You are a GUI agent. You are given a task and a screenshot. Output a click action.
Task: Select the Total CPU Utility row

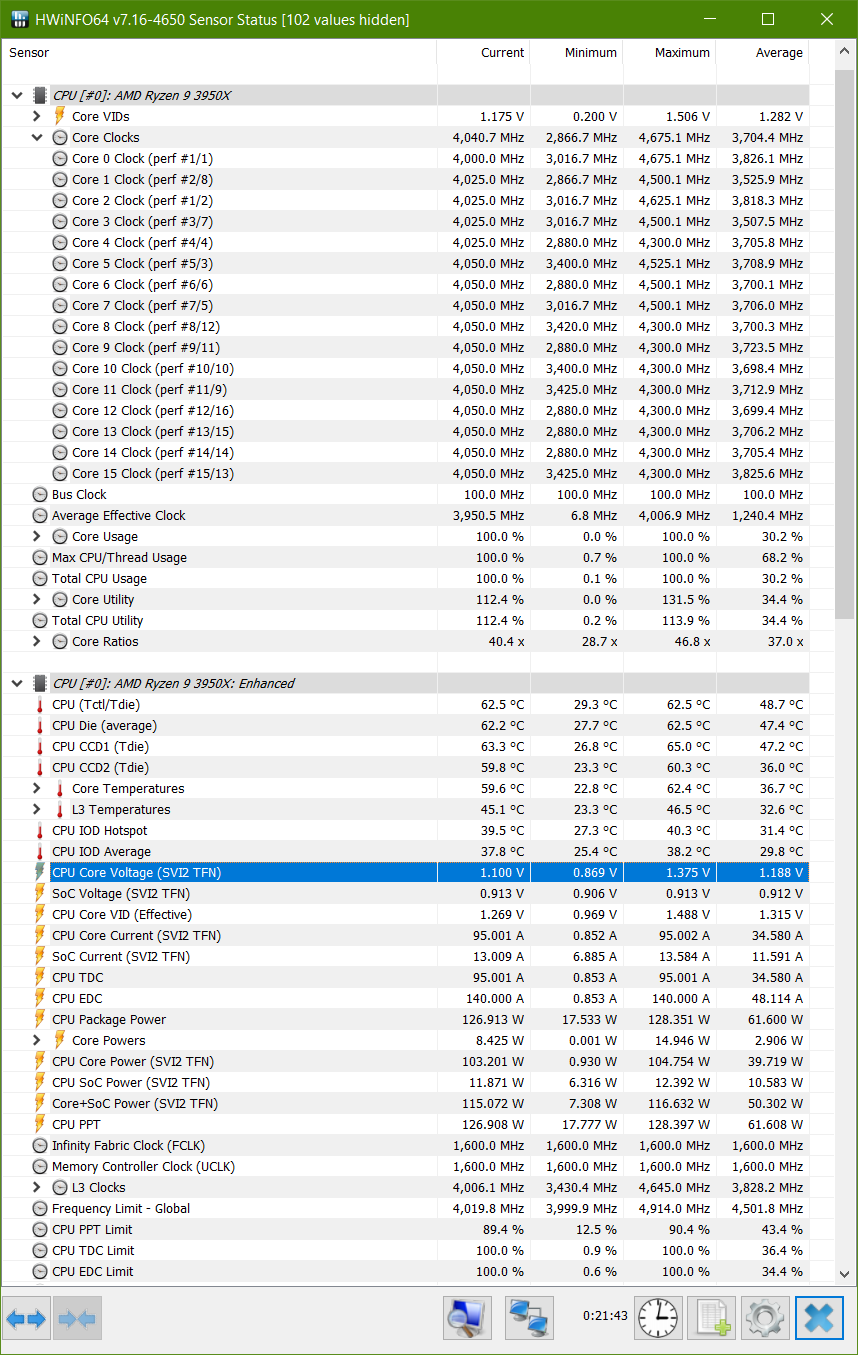(x=405, y=621)
